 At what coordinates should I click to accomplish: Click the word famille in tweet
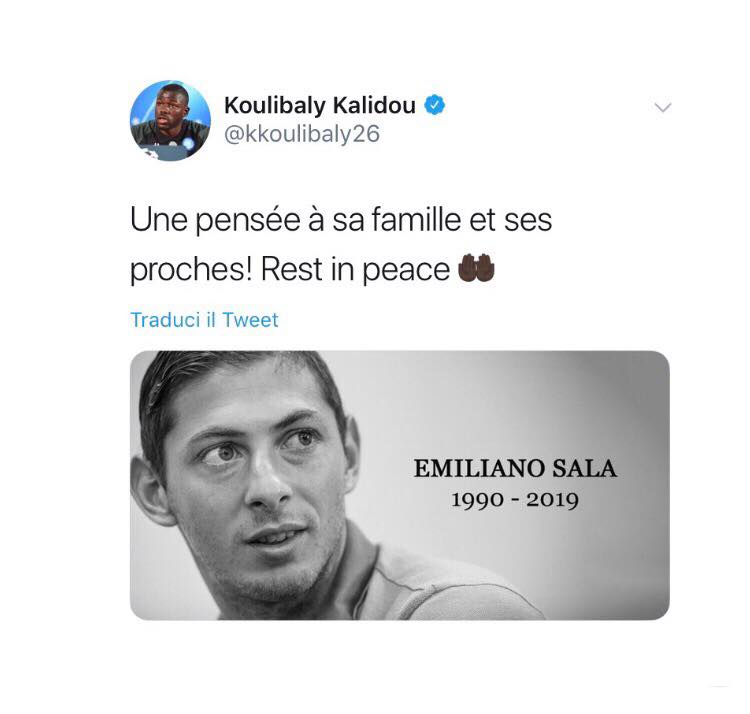pos(416,220)
